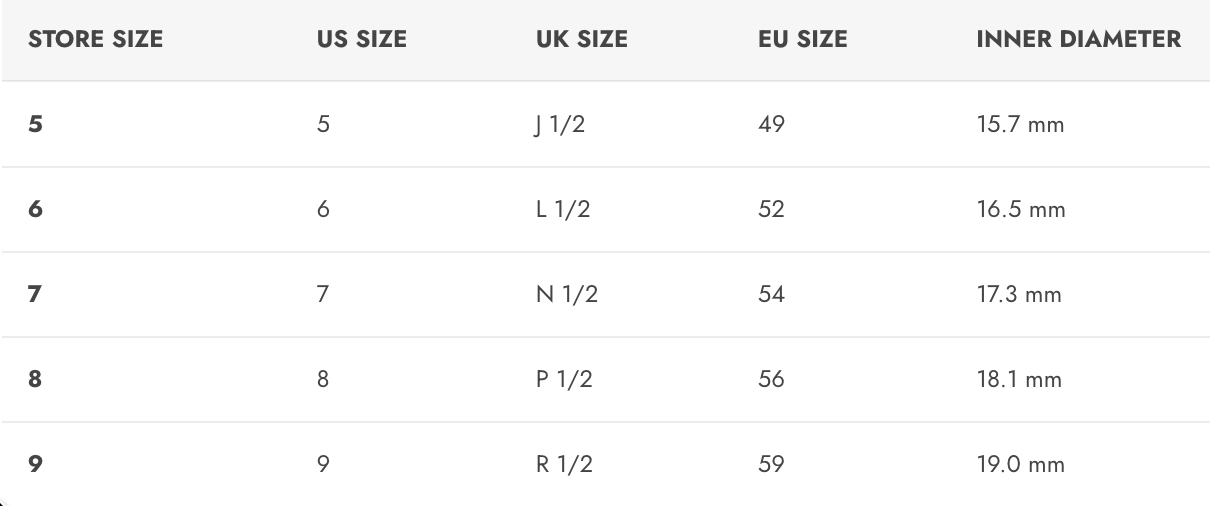Click the EU size 54 cell

[771, 295]
